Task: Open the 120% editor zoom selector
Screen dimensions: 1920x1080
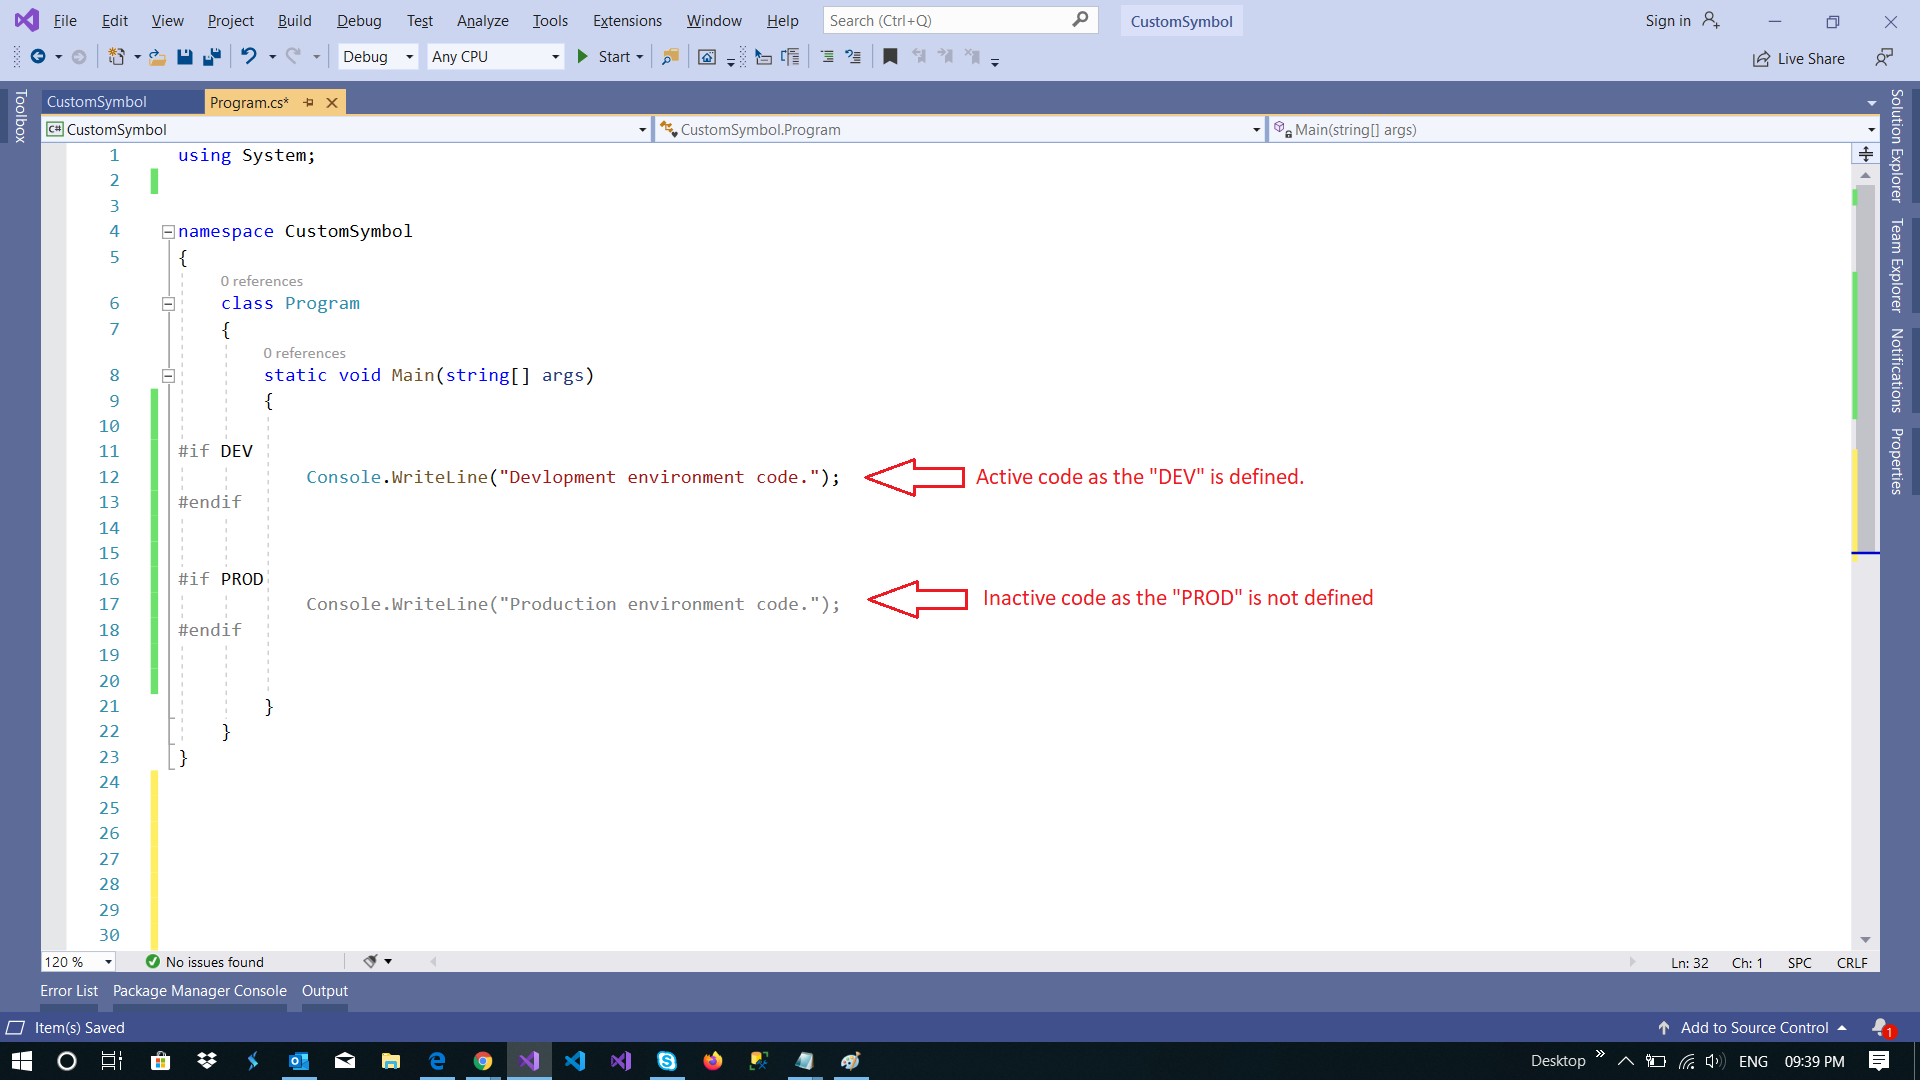Action: click(x=78, y=961)
